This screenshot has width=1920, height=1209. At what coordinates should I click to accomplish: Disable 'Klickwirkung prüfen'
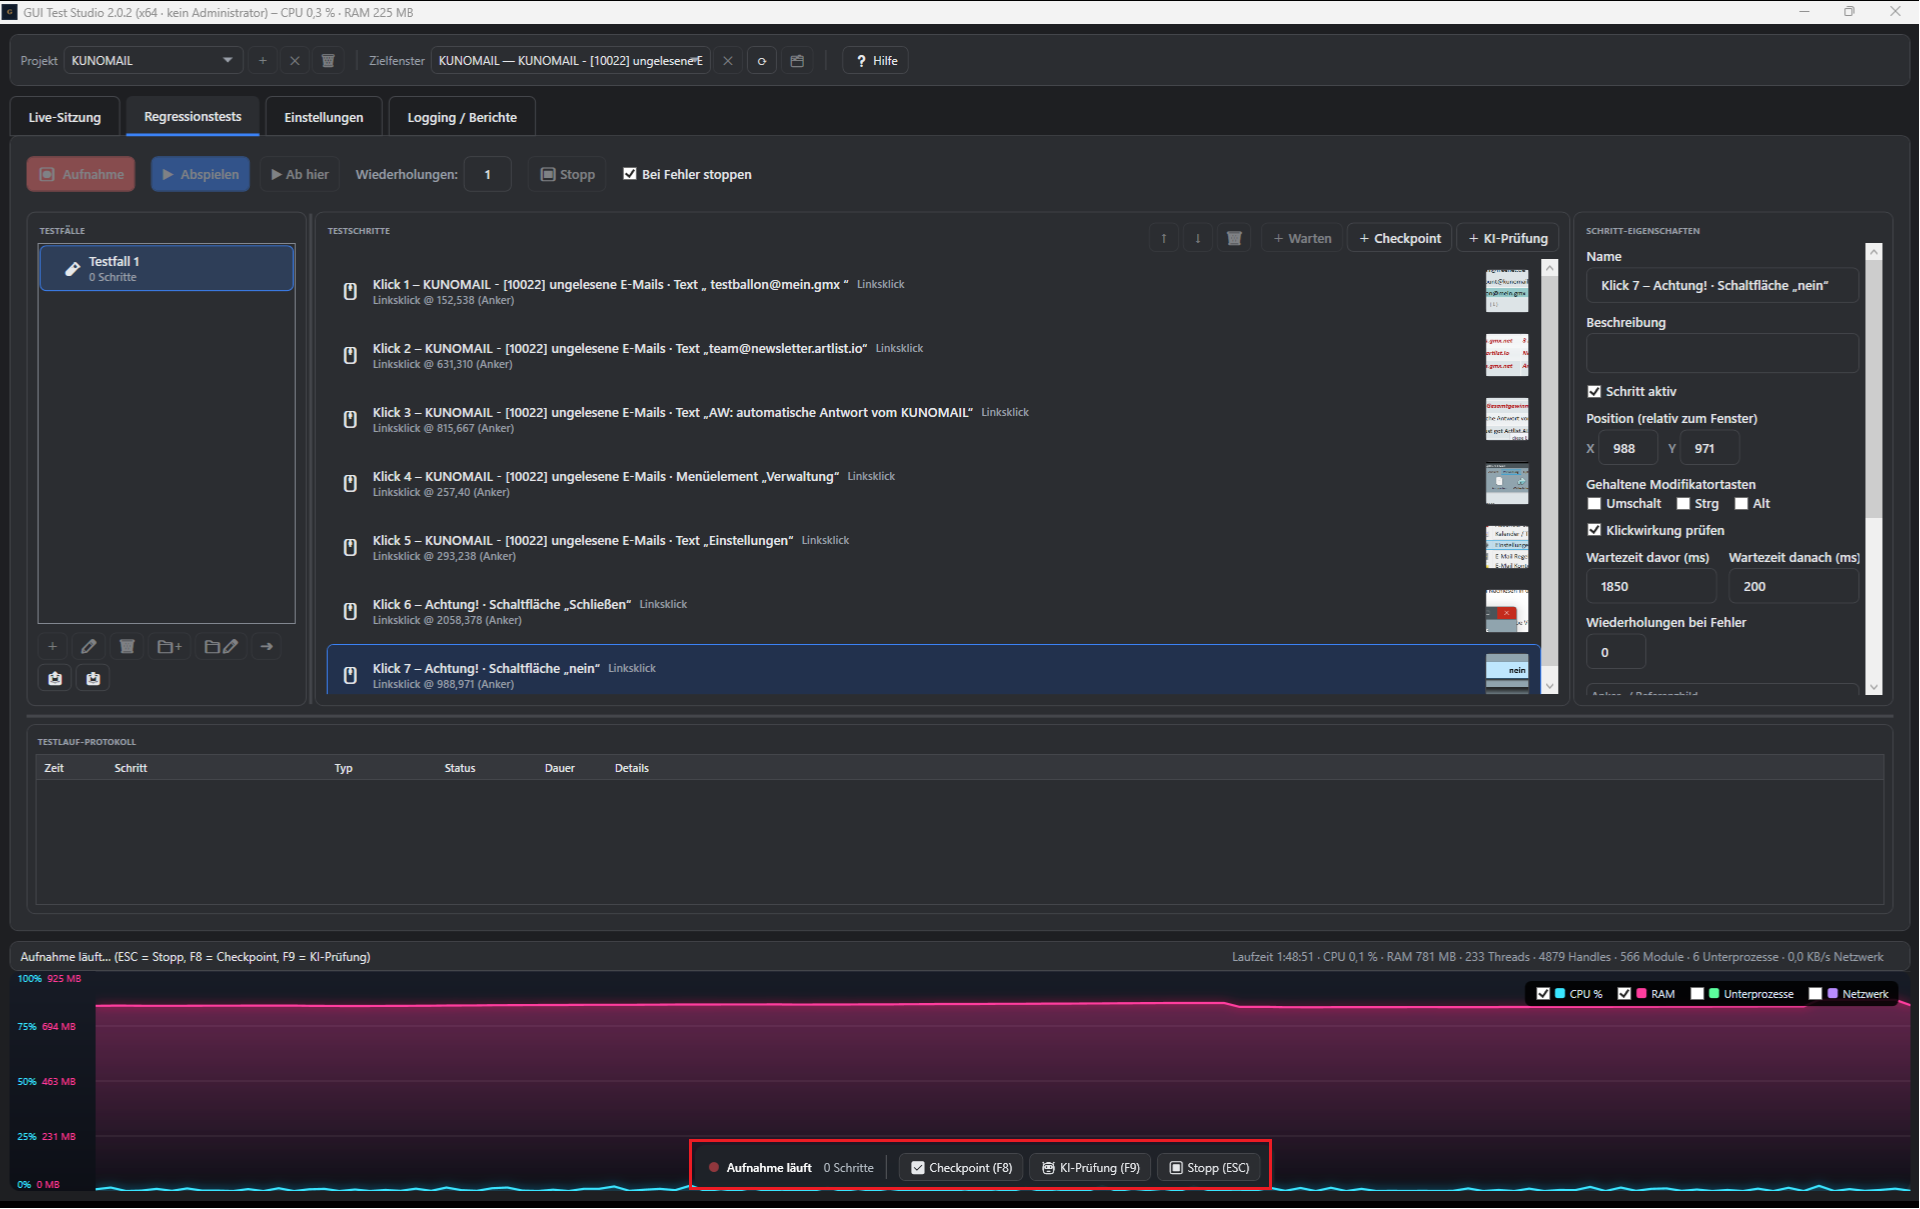point(1594,531)
